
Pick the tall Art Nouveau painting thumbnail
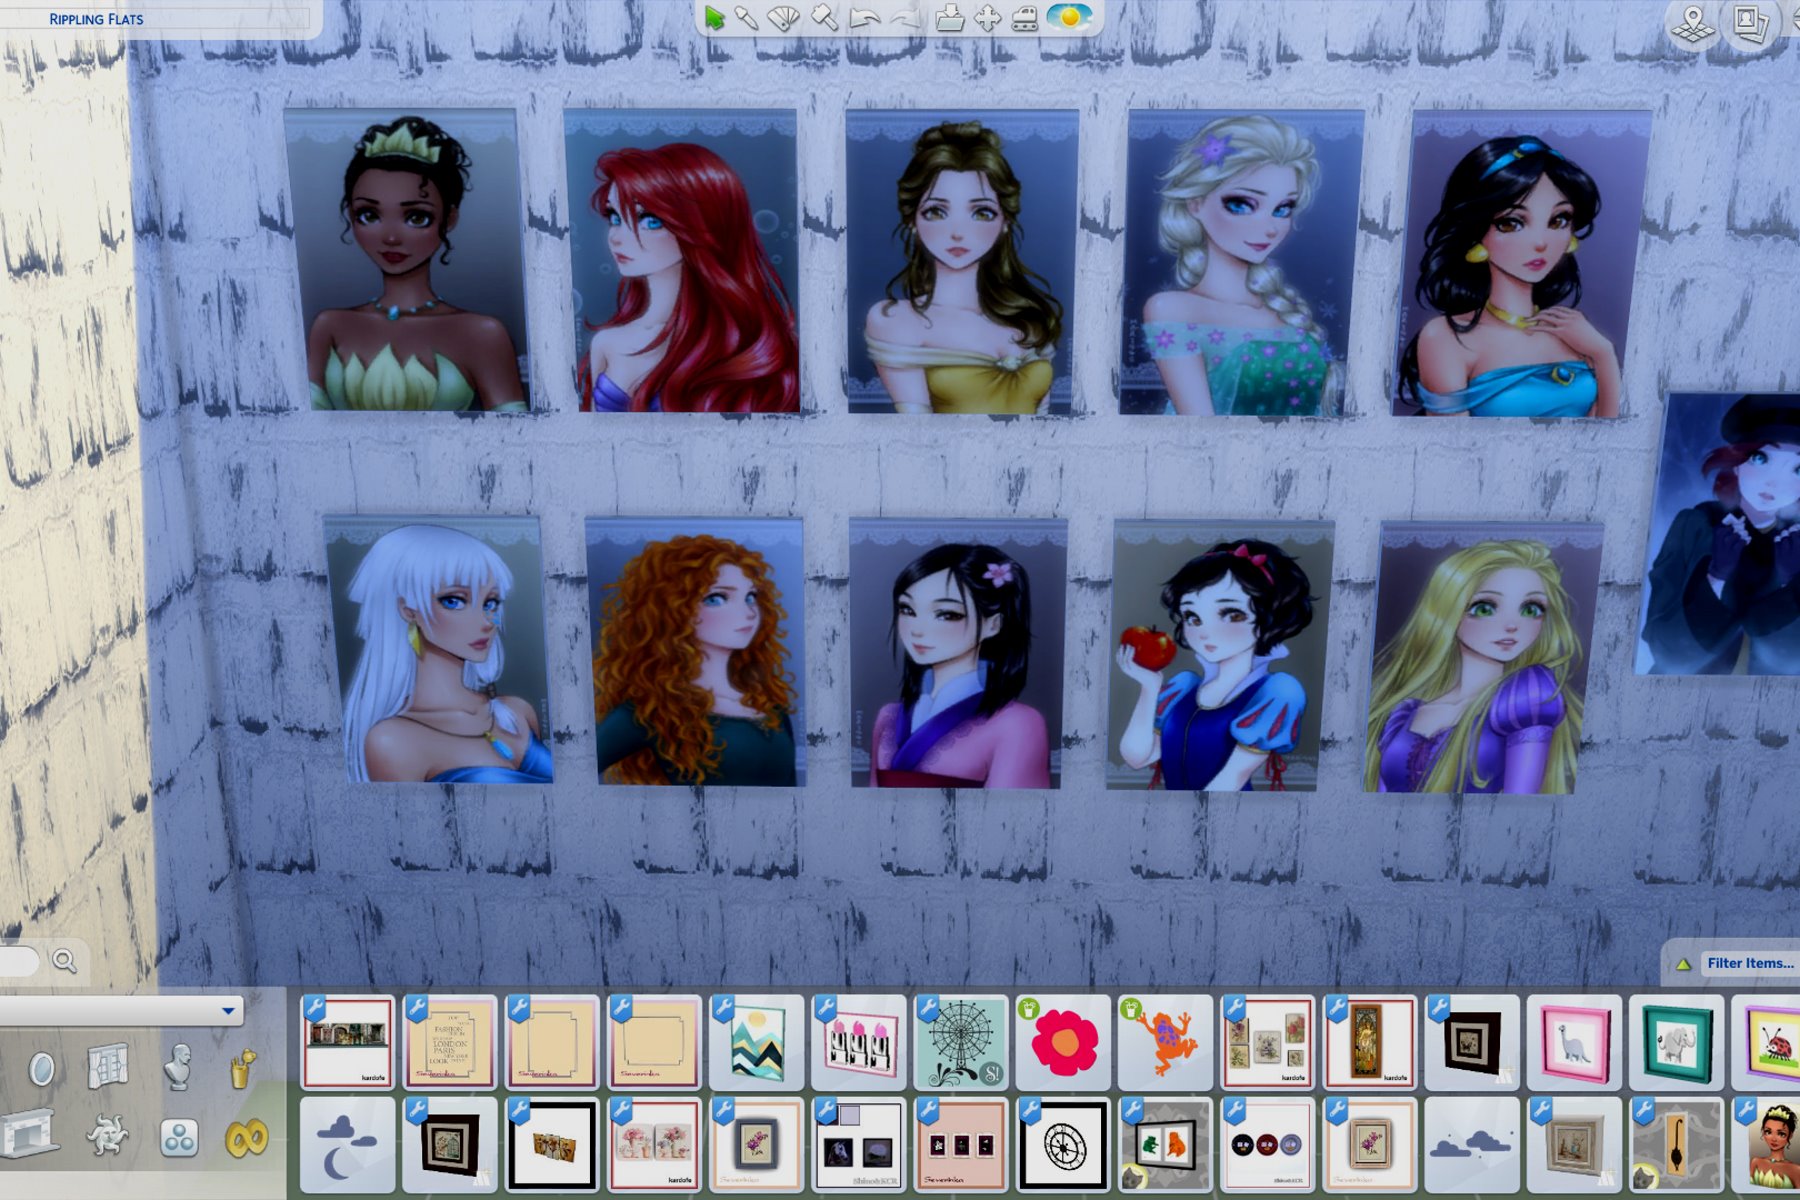click(x=1368, y=1042)
